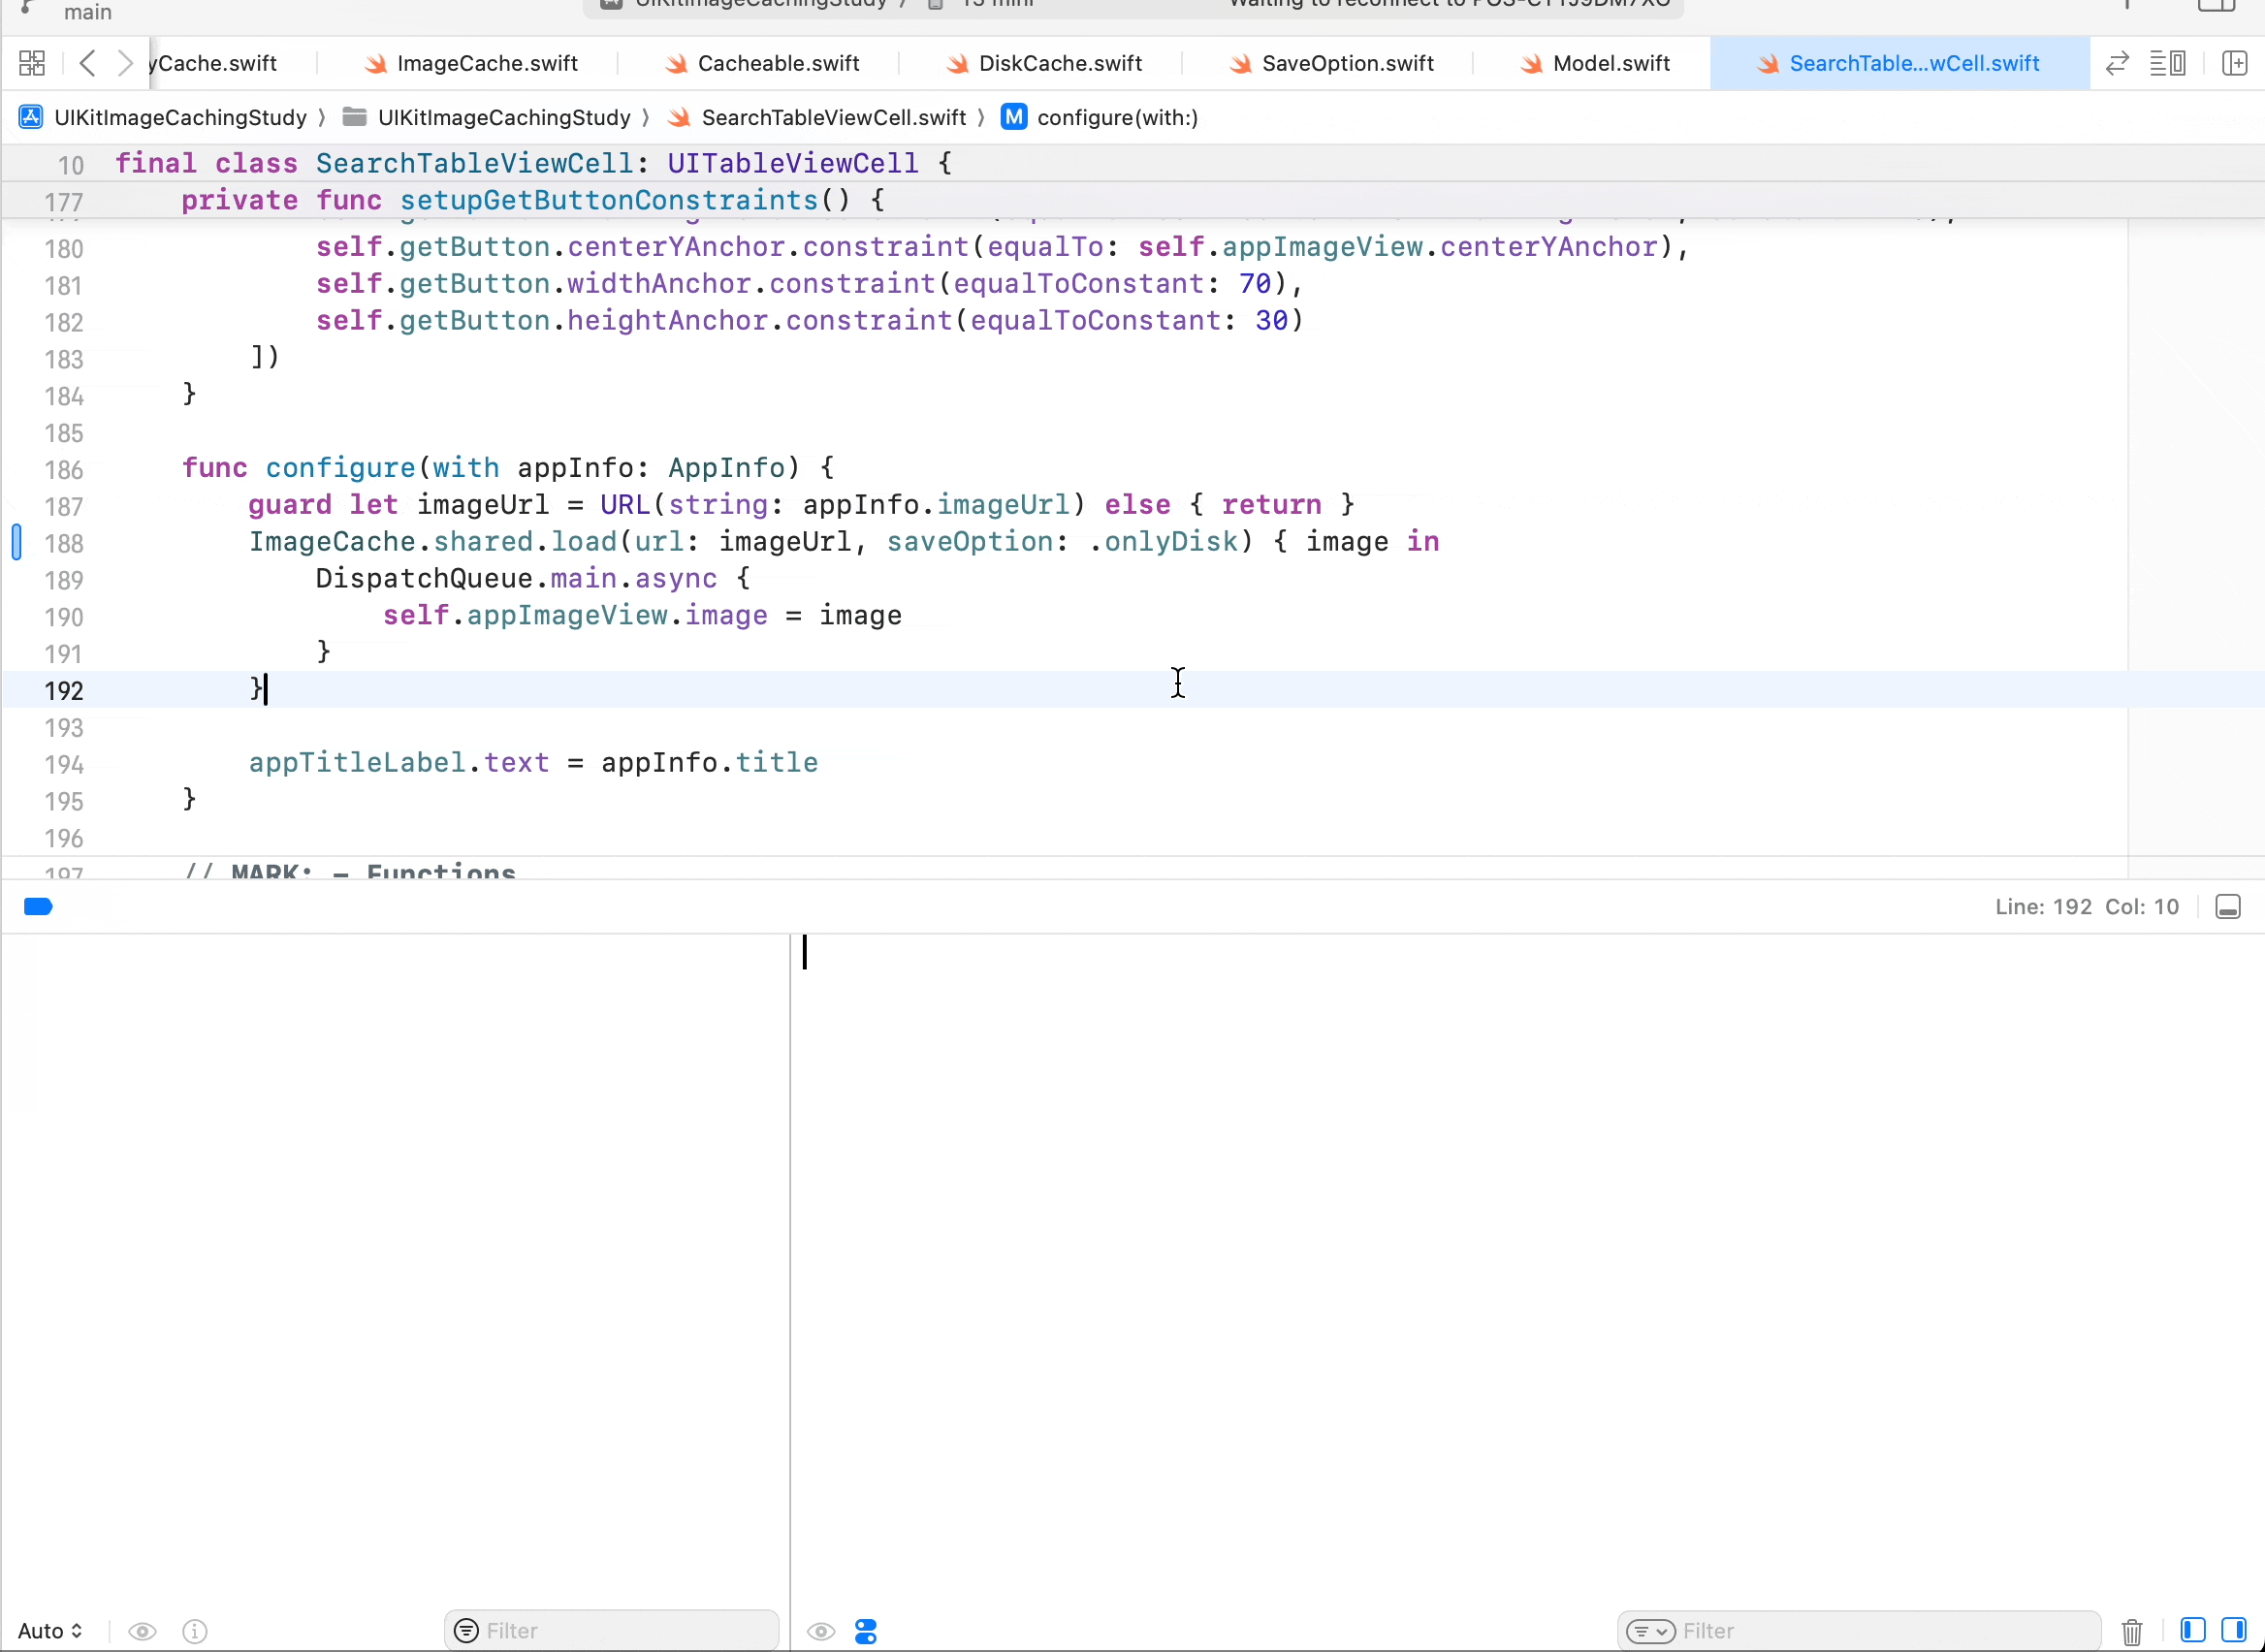Open the related items grid menu

(32, 64)
